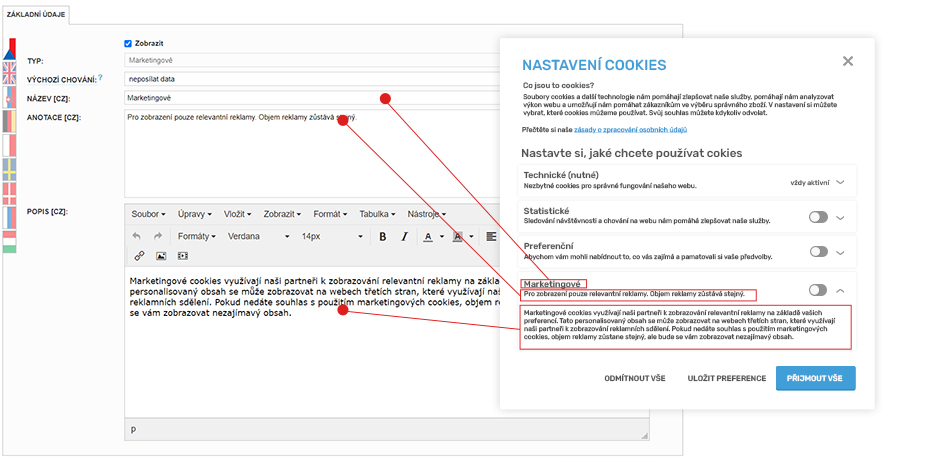The height and width of the screenshot is (462, 950).
Task: Open the Úpravy menu
Action: pos(194,214)
